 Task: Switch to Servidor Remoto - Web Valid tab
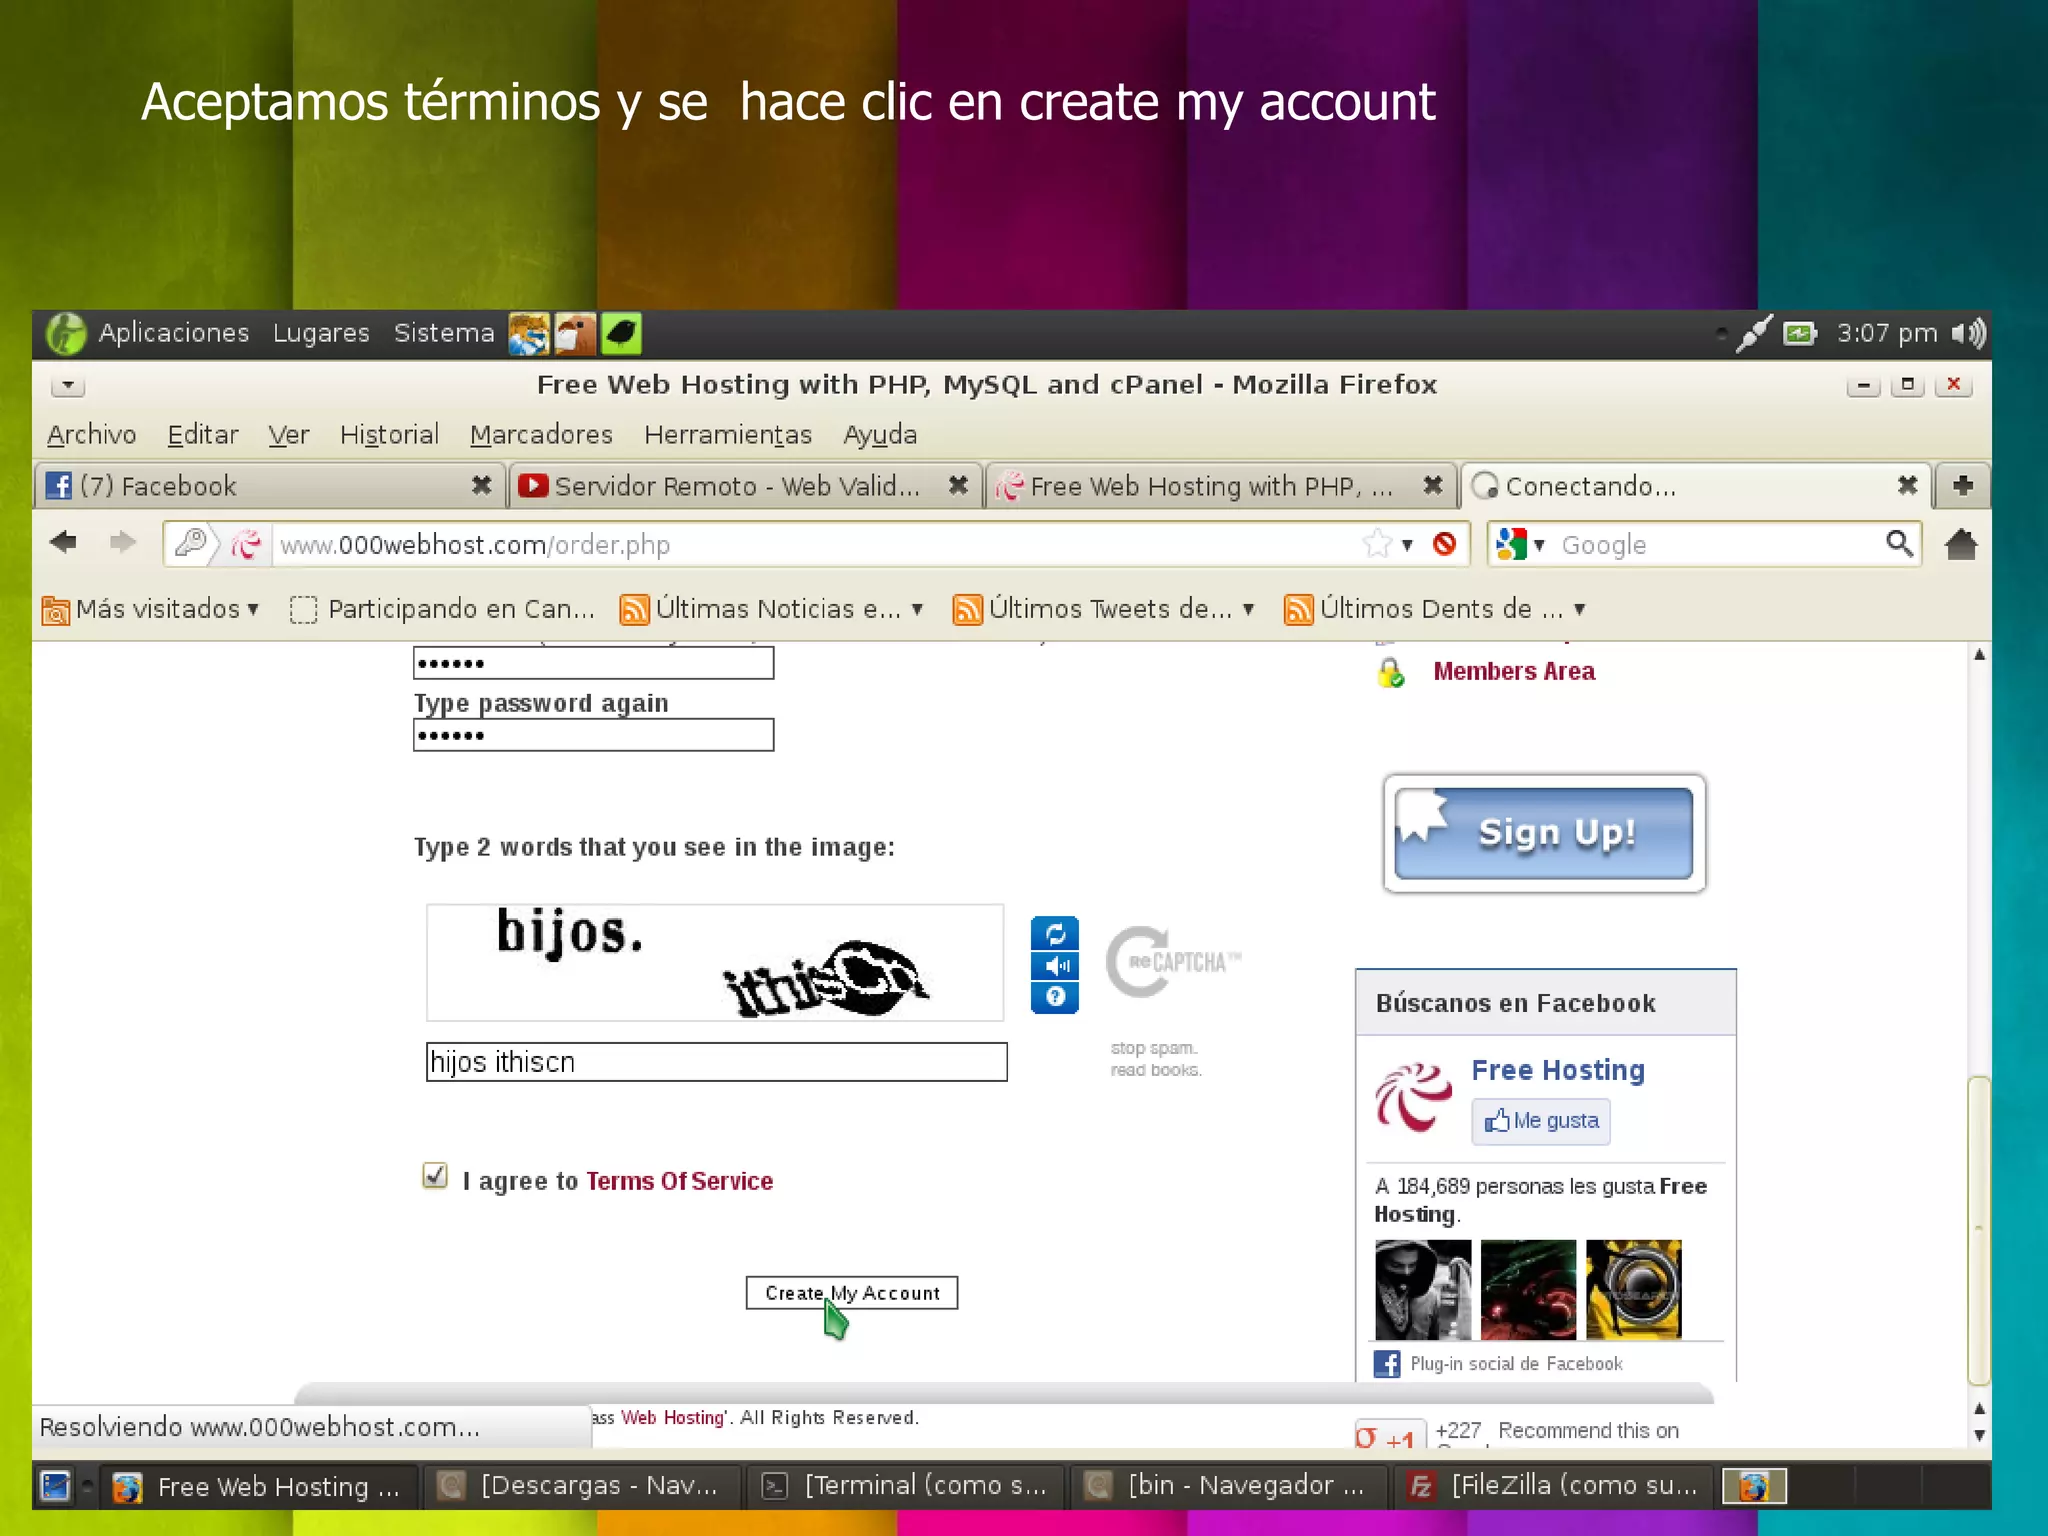click(745, 486)
